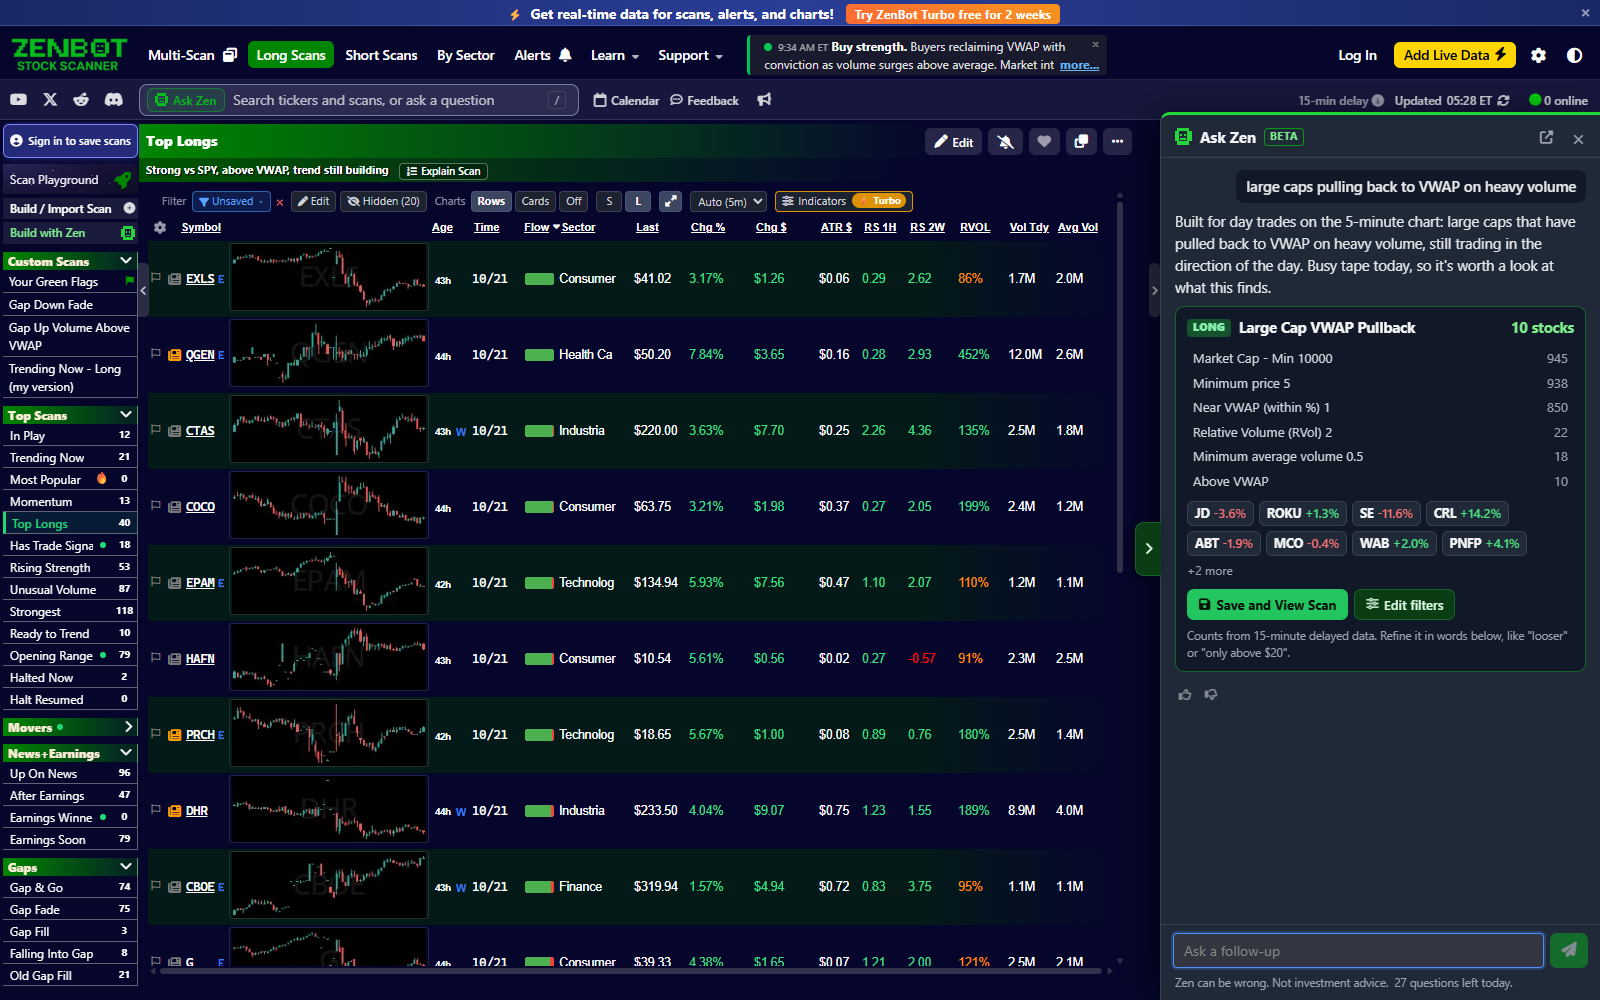Click the megaphone announcements icon

tap(764, 100)
